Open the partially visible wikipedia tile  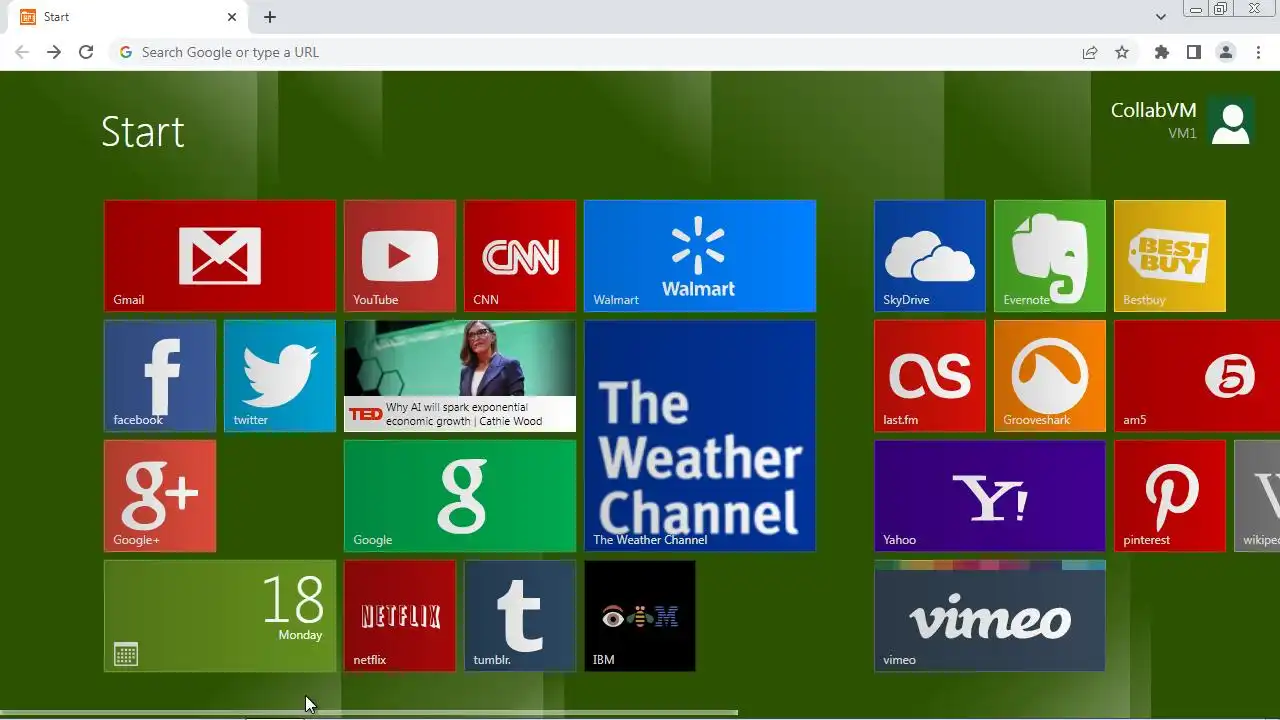(1257, 496)
